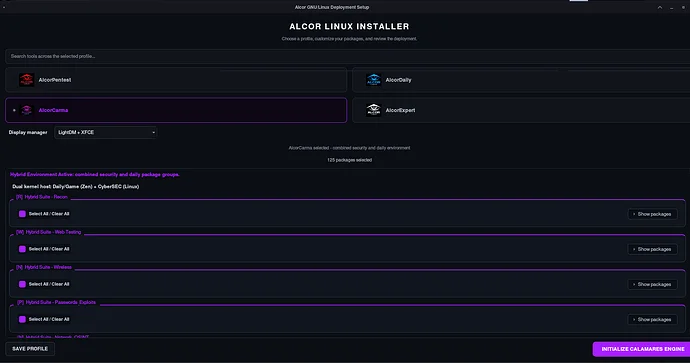Click the AlcorDaily blue logo icon
690x363 pixels.
pyautogui.click(x=373, y=80)
